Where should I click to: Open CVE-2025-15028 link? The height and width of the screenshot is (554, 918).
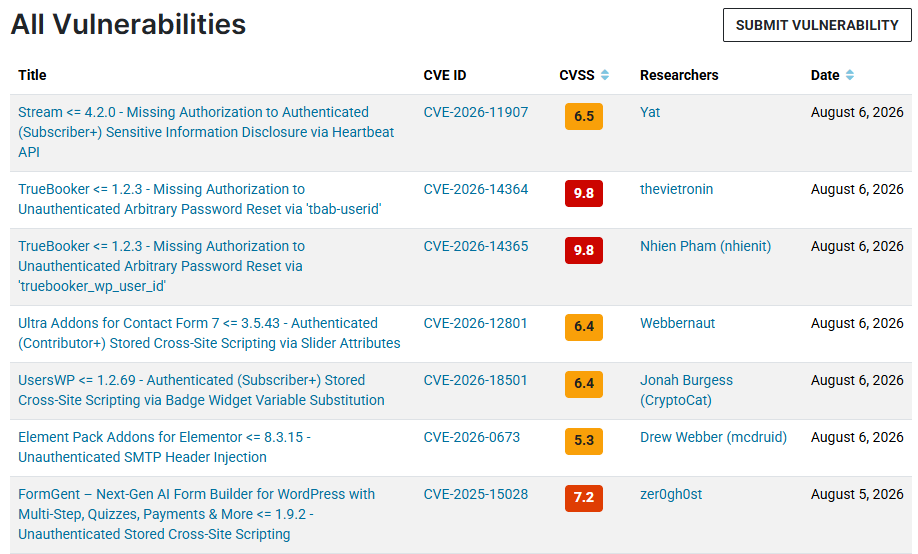point(475,494)
